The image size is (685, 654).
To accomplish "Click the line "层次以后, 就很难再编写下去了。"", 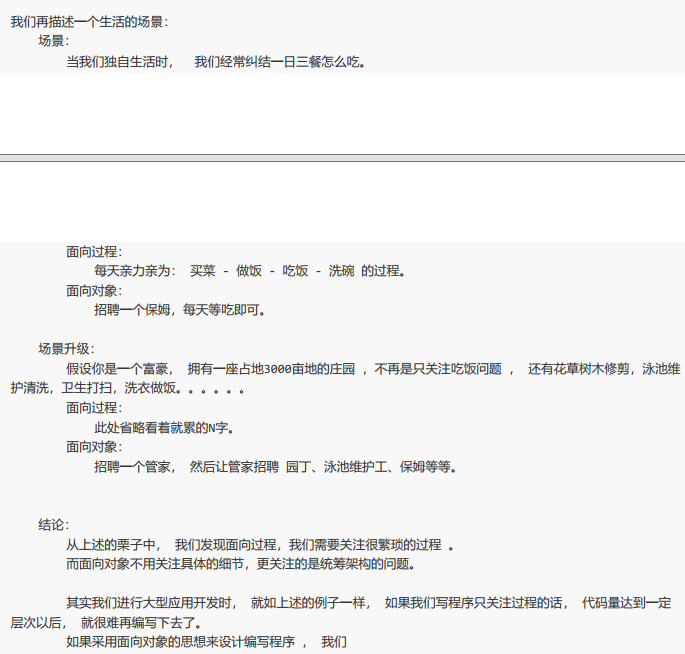I will (x=106, y=623).
